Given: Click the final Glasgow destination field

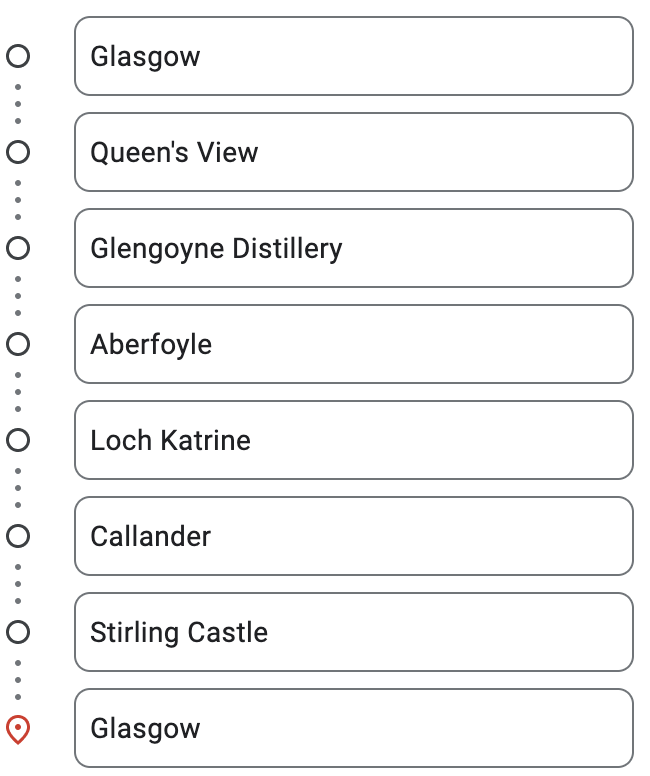Looking at the screenshot, I should 354,728.
